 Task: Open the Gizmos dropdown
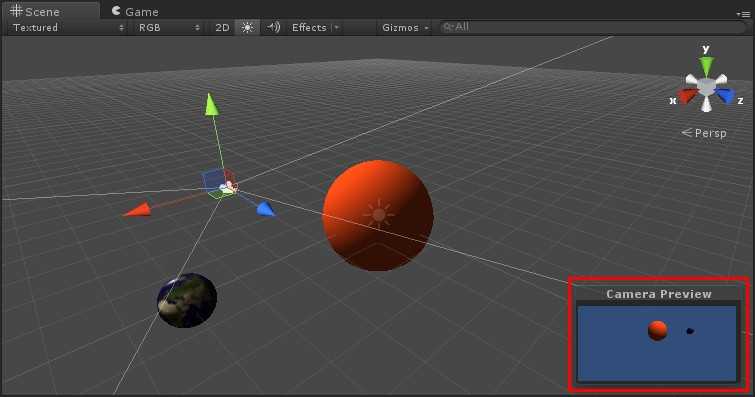[x=405, y=27]
